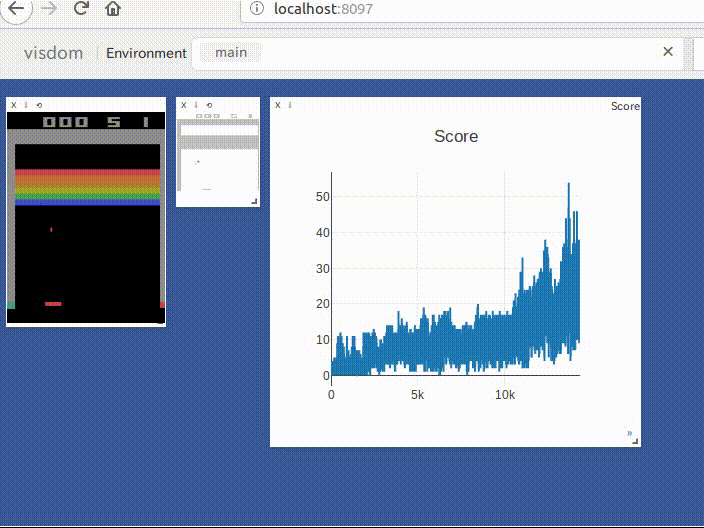The height and width of the screenshot is (528, 704).
Task: Select the main environment tag
Action: pyautogui.click(x=231, y=53)
